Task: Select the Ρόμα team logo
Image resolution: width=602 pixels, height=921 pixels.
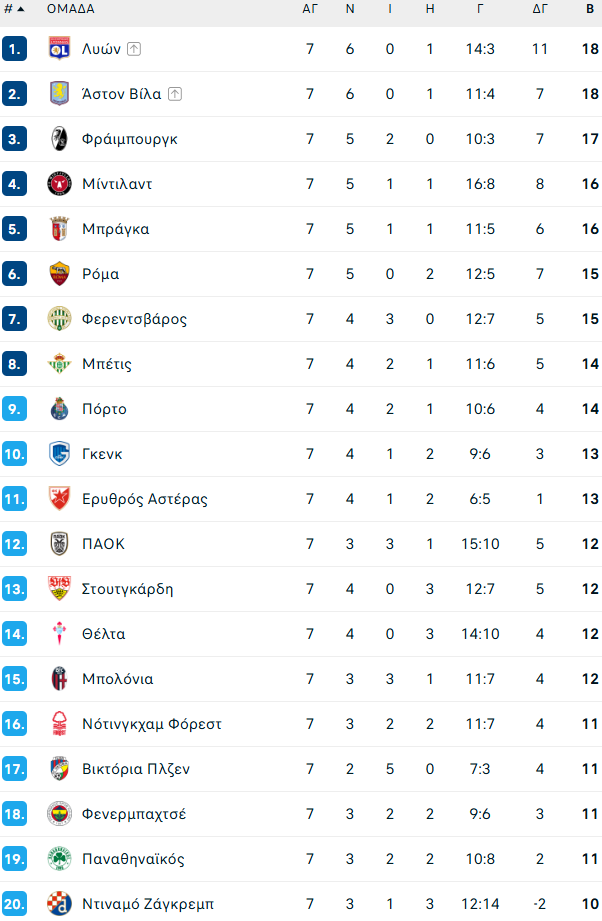Action: tap(57, 273)
